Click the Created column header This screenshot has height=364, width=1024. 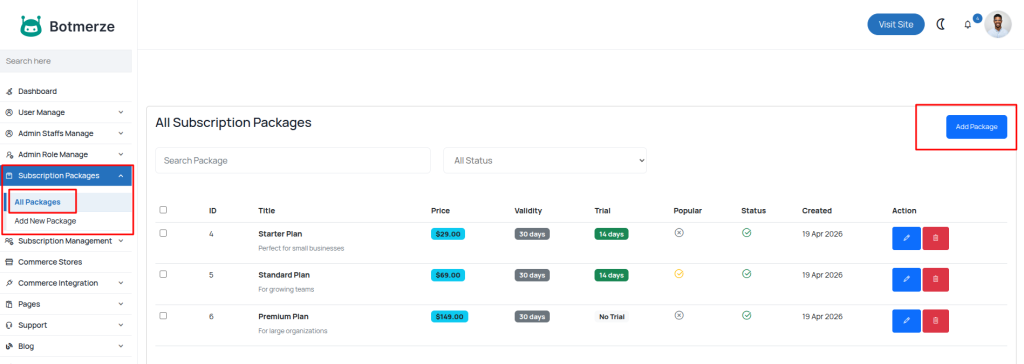pos(817,210)
